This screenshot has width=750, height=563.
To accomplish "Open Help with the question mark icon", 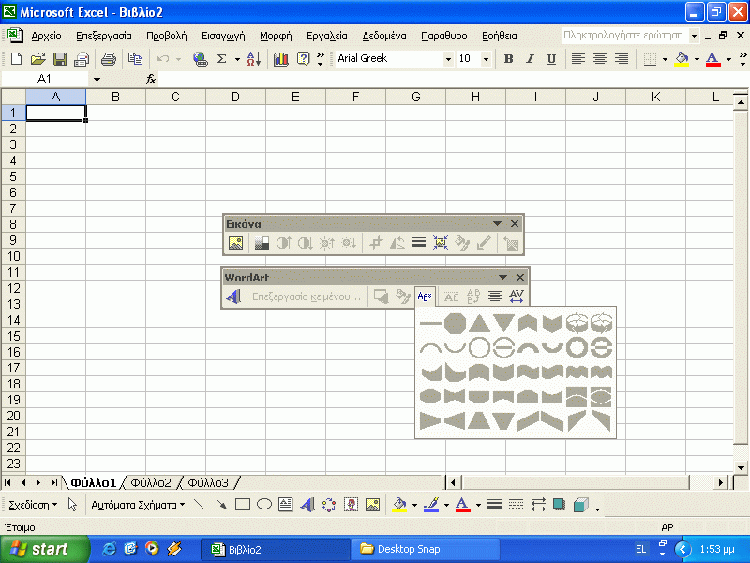I will click(x=303, y=59).
